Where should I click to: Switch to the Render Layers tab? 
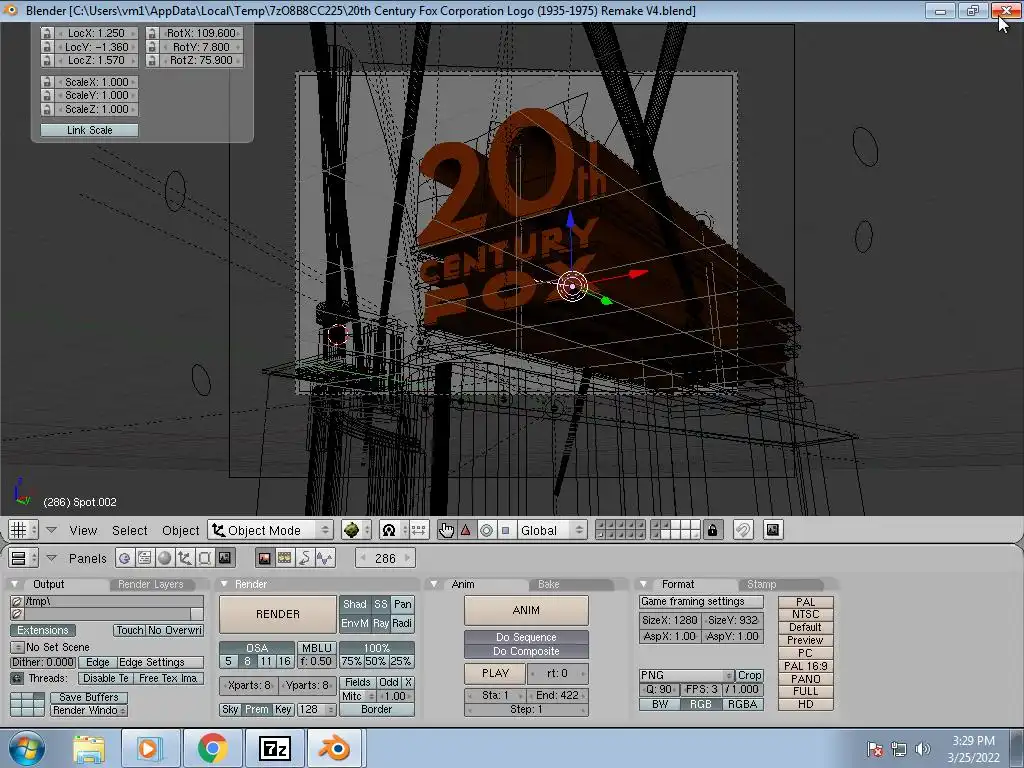[151, 584]
